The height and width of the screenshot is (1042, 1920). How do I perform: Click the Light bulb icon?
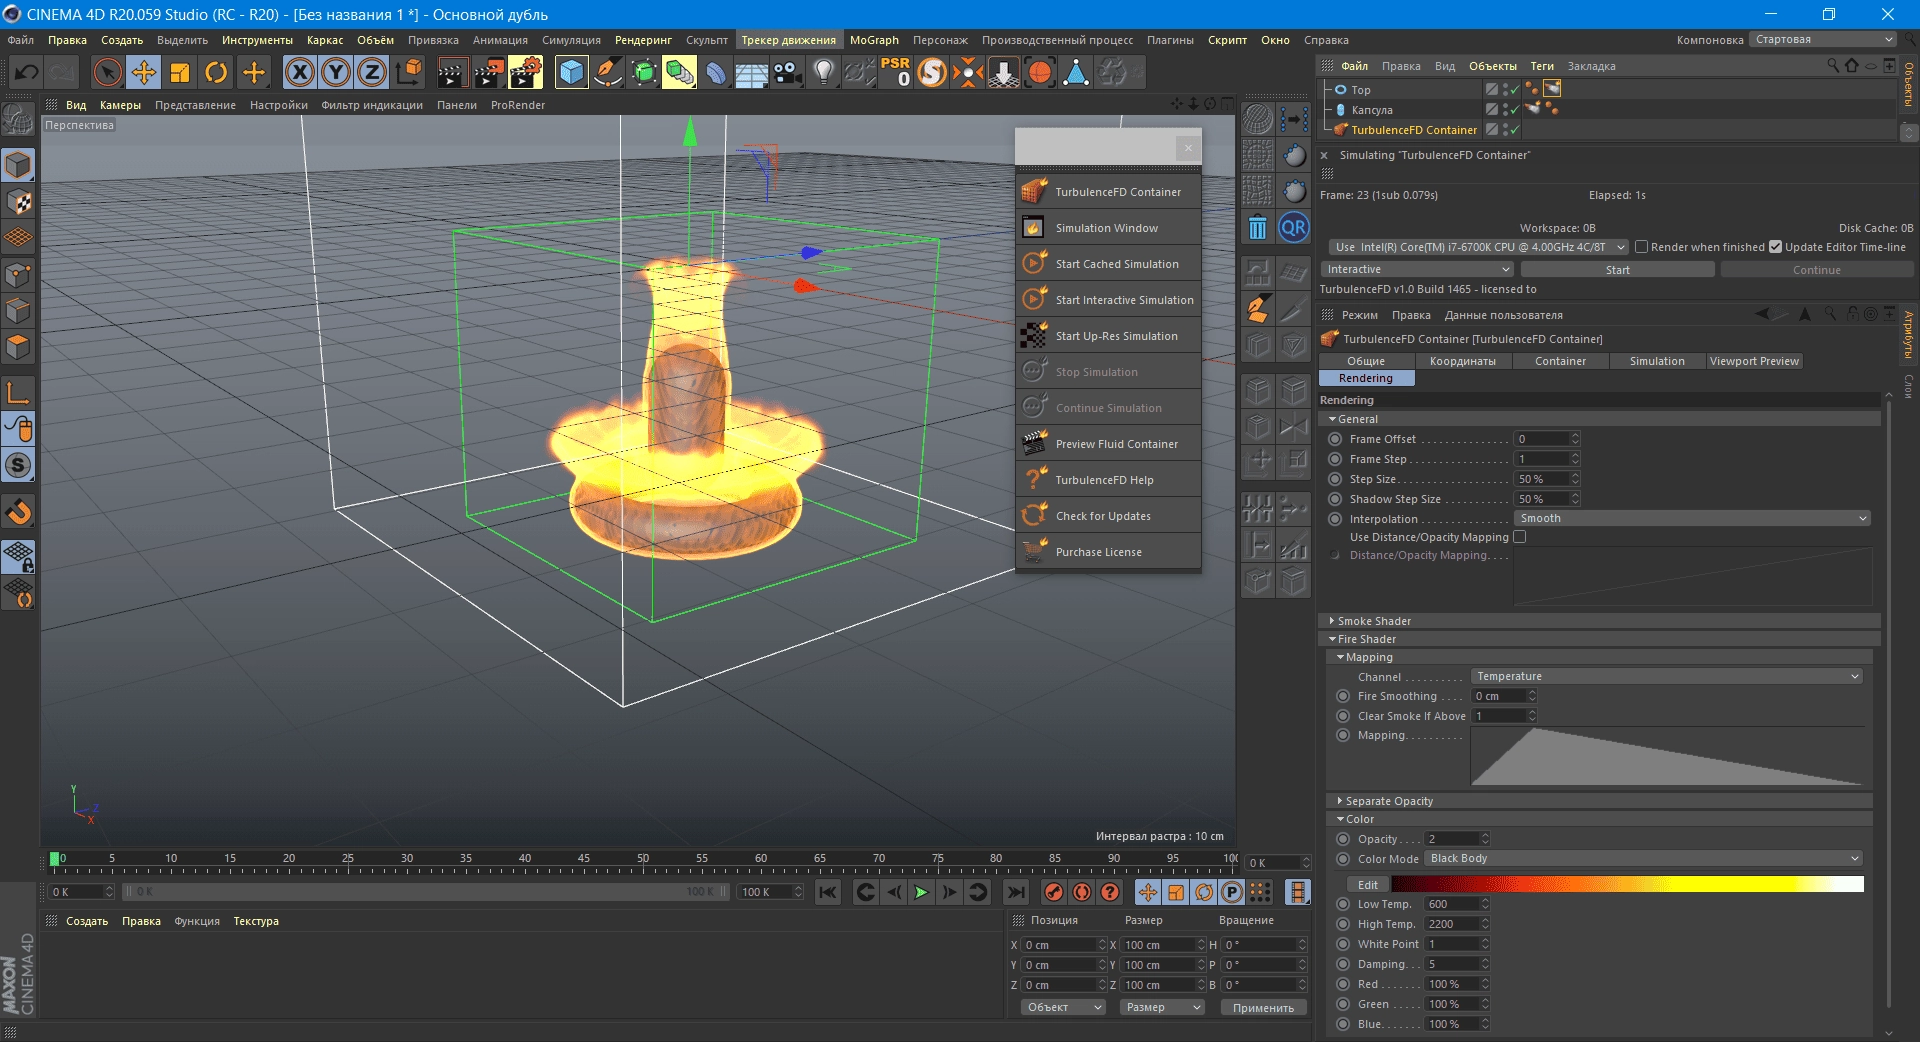pos(823,72)
